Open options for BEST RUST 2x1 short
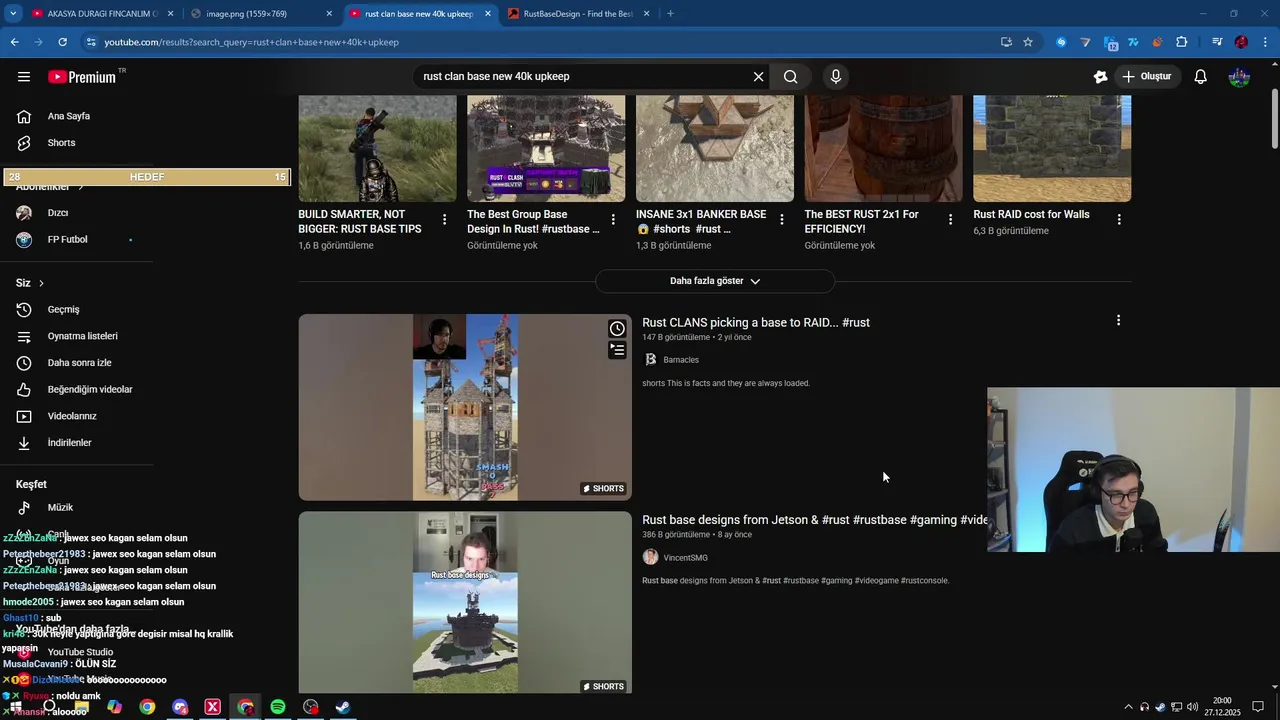 951,220
